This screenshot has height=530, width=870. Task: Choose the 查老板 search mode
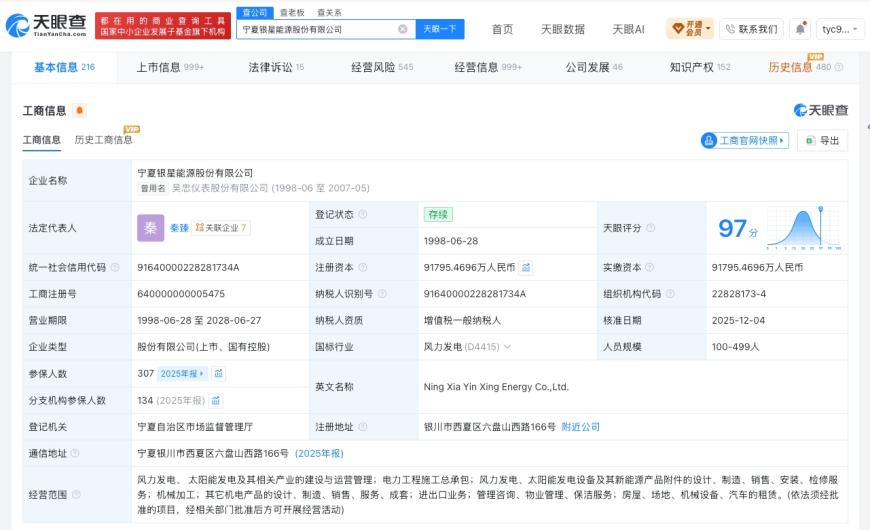292,12
